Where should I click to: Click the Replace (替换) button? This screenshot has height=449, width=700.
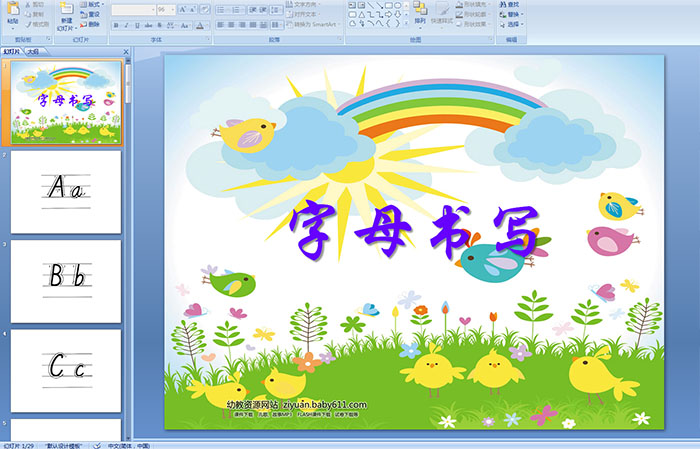point(512,14)
